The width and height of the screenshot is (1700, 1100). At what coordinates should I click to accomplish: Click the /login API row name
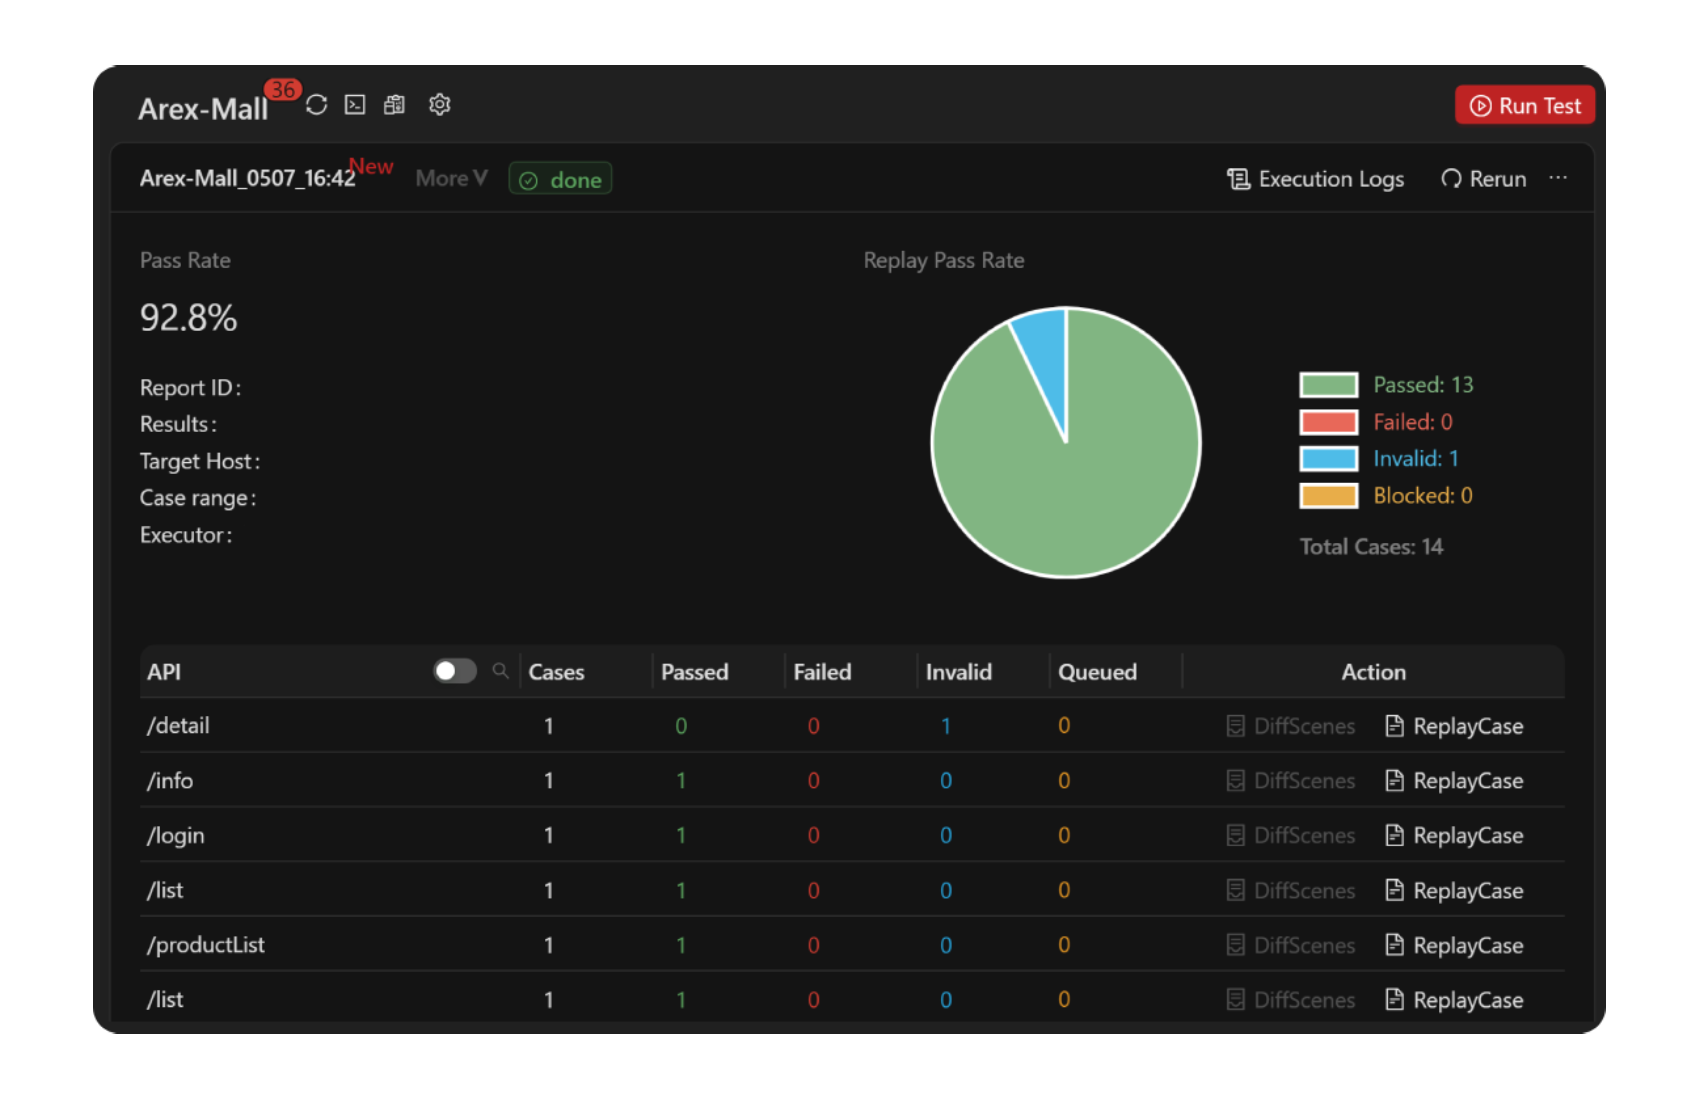(176, 836)
